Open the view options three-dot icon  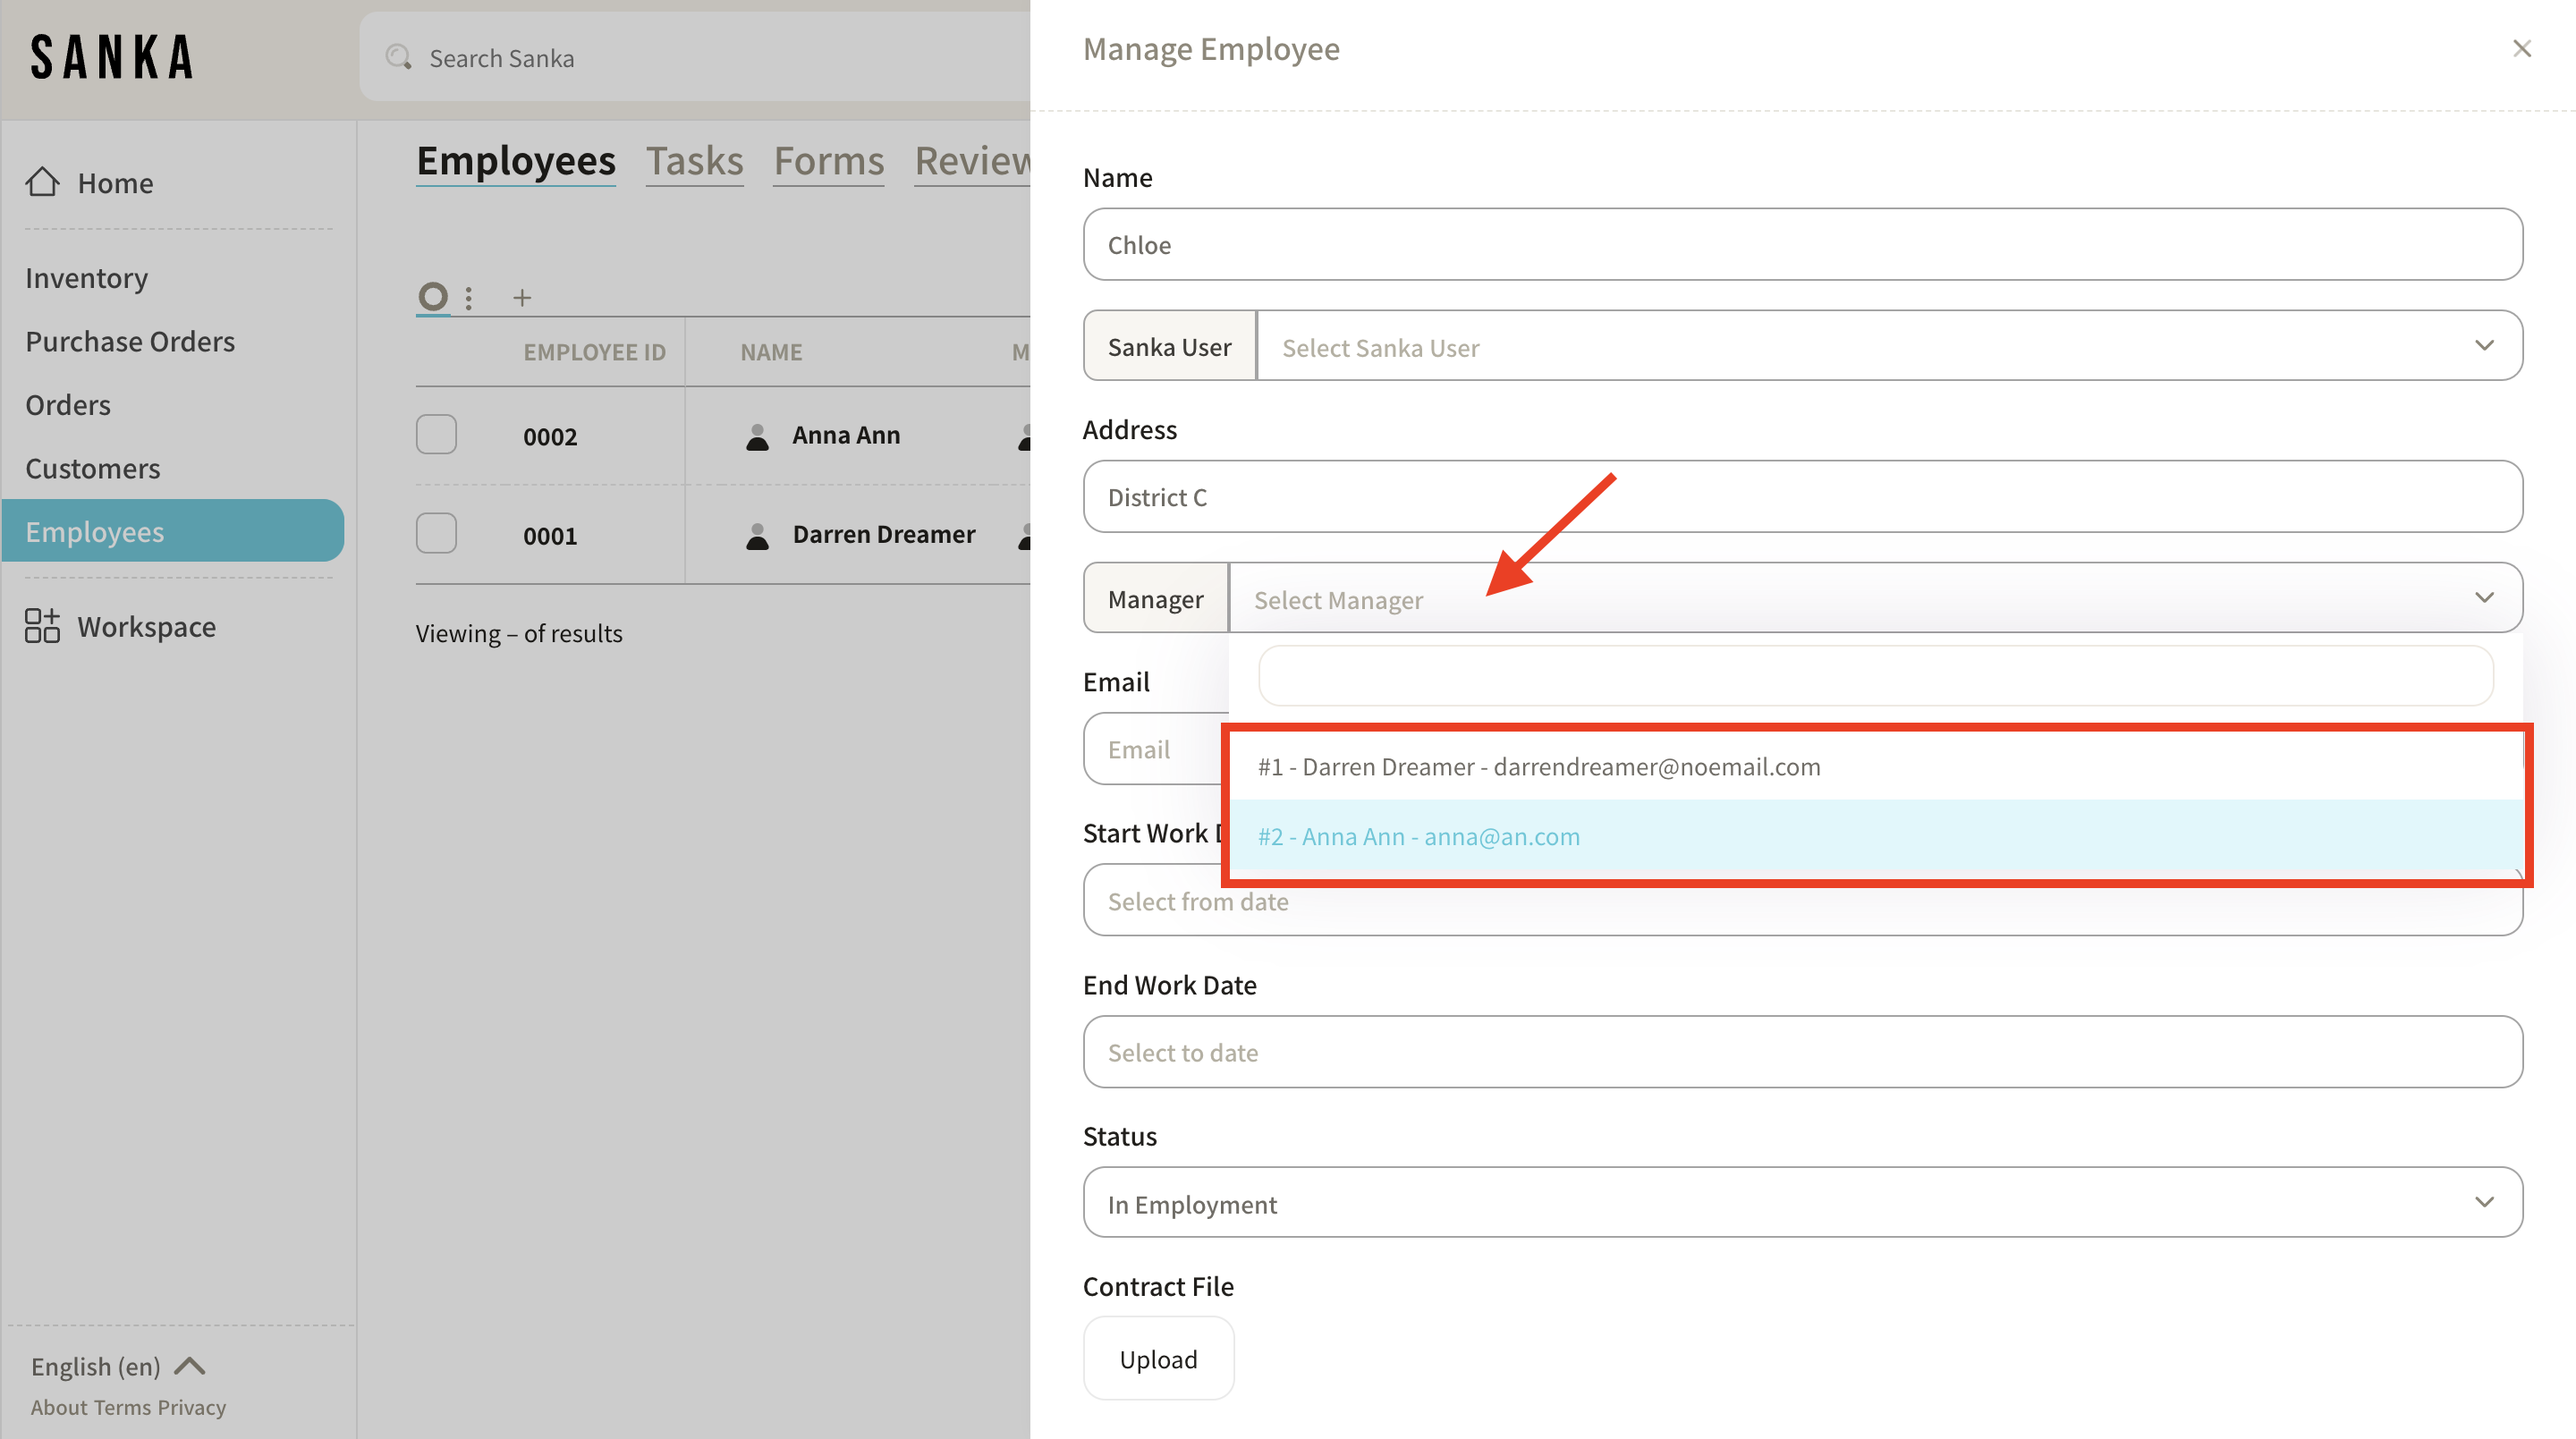pyautogui.click(x=468, y=297)
